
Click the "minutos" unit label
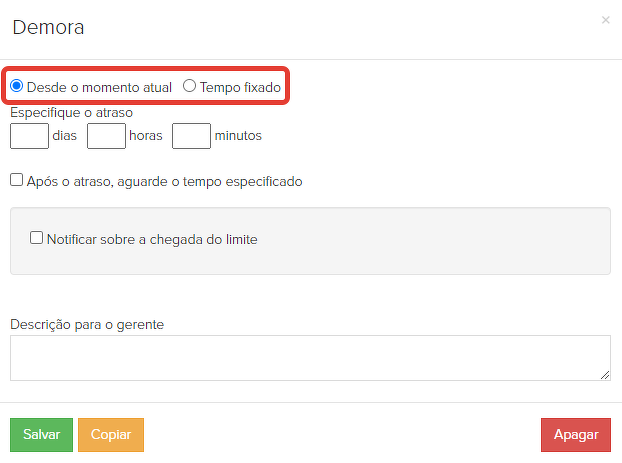pyautogui.click(x=238, y=136)
